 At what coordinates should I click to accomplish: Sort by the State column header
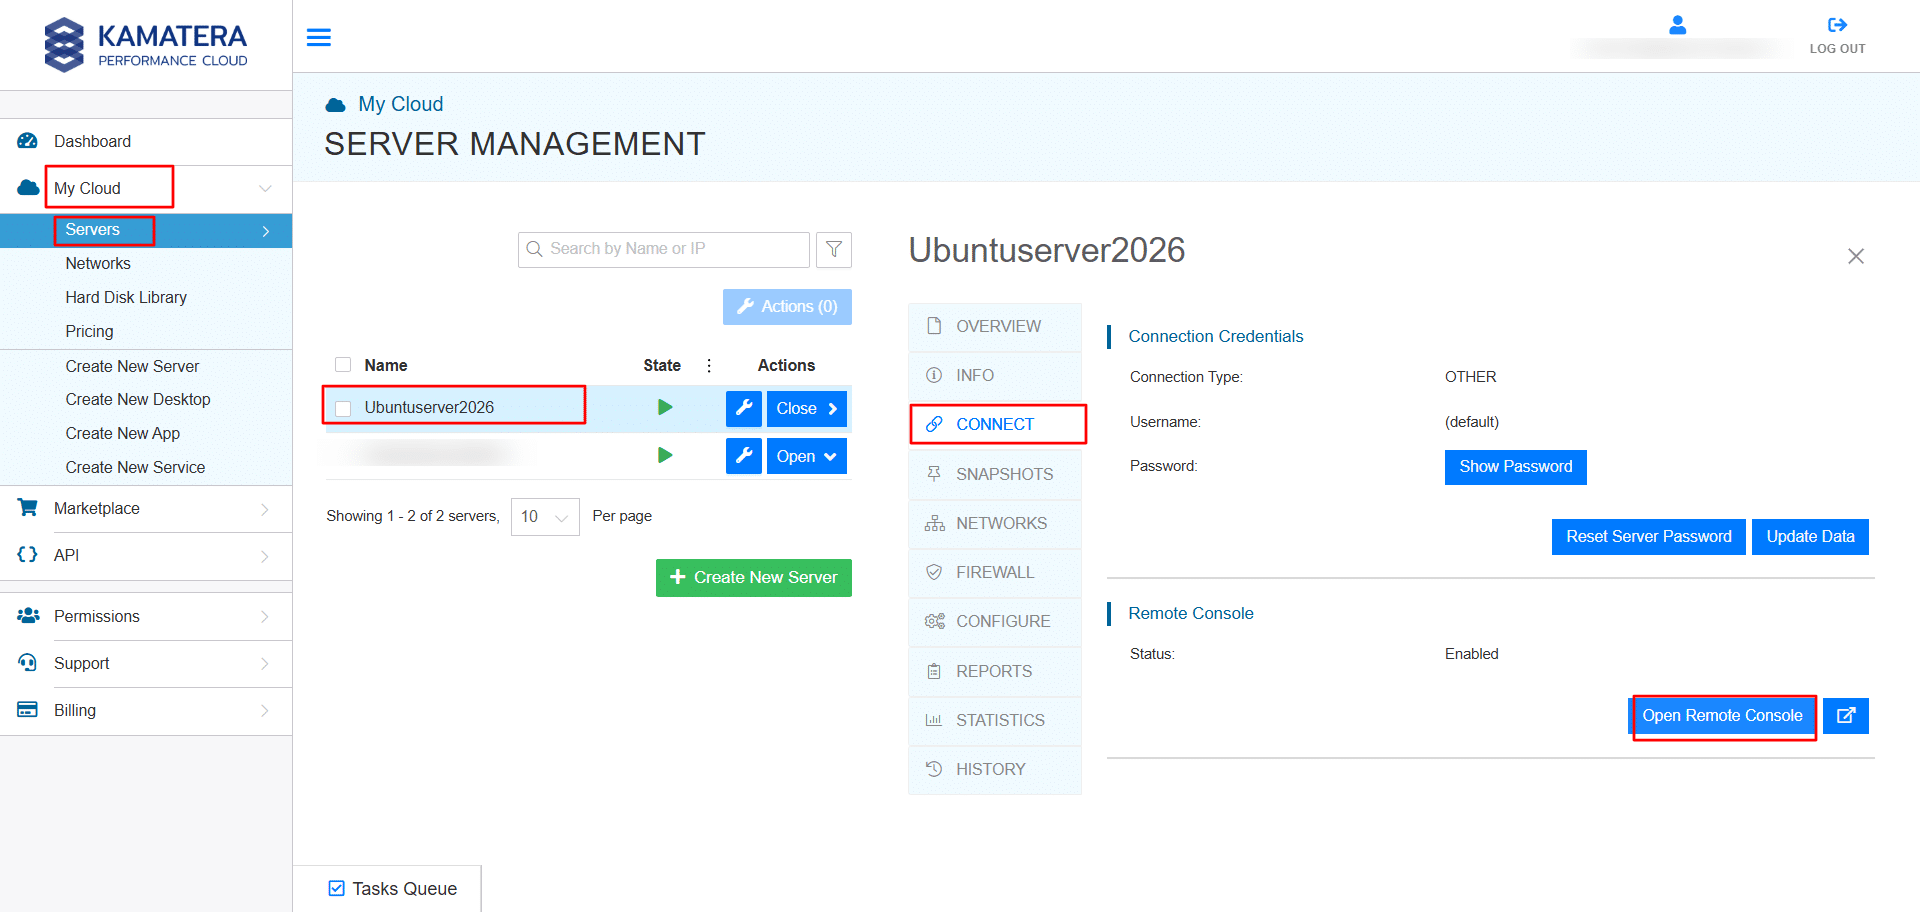[662, 366]
